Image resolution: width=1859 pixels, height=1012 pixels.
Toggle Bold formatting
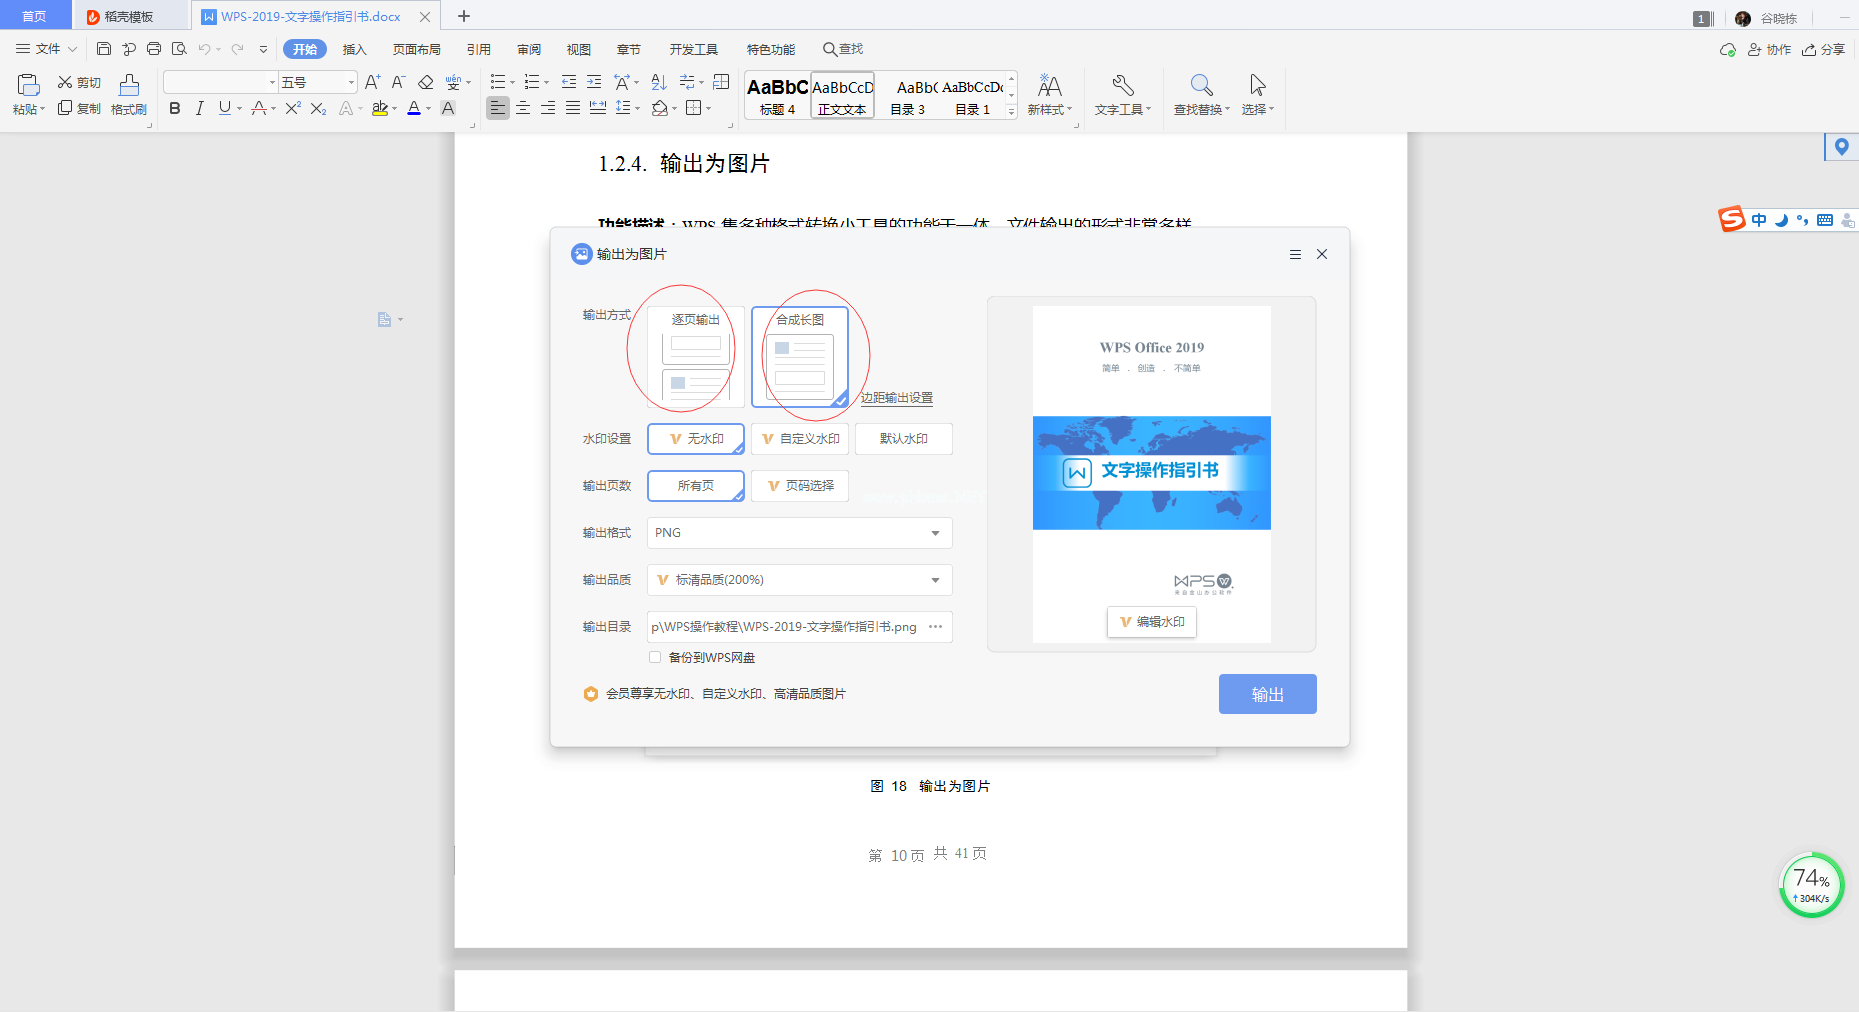coord(175,108)
